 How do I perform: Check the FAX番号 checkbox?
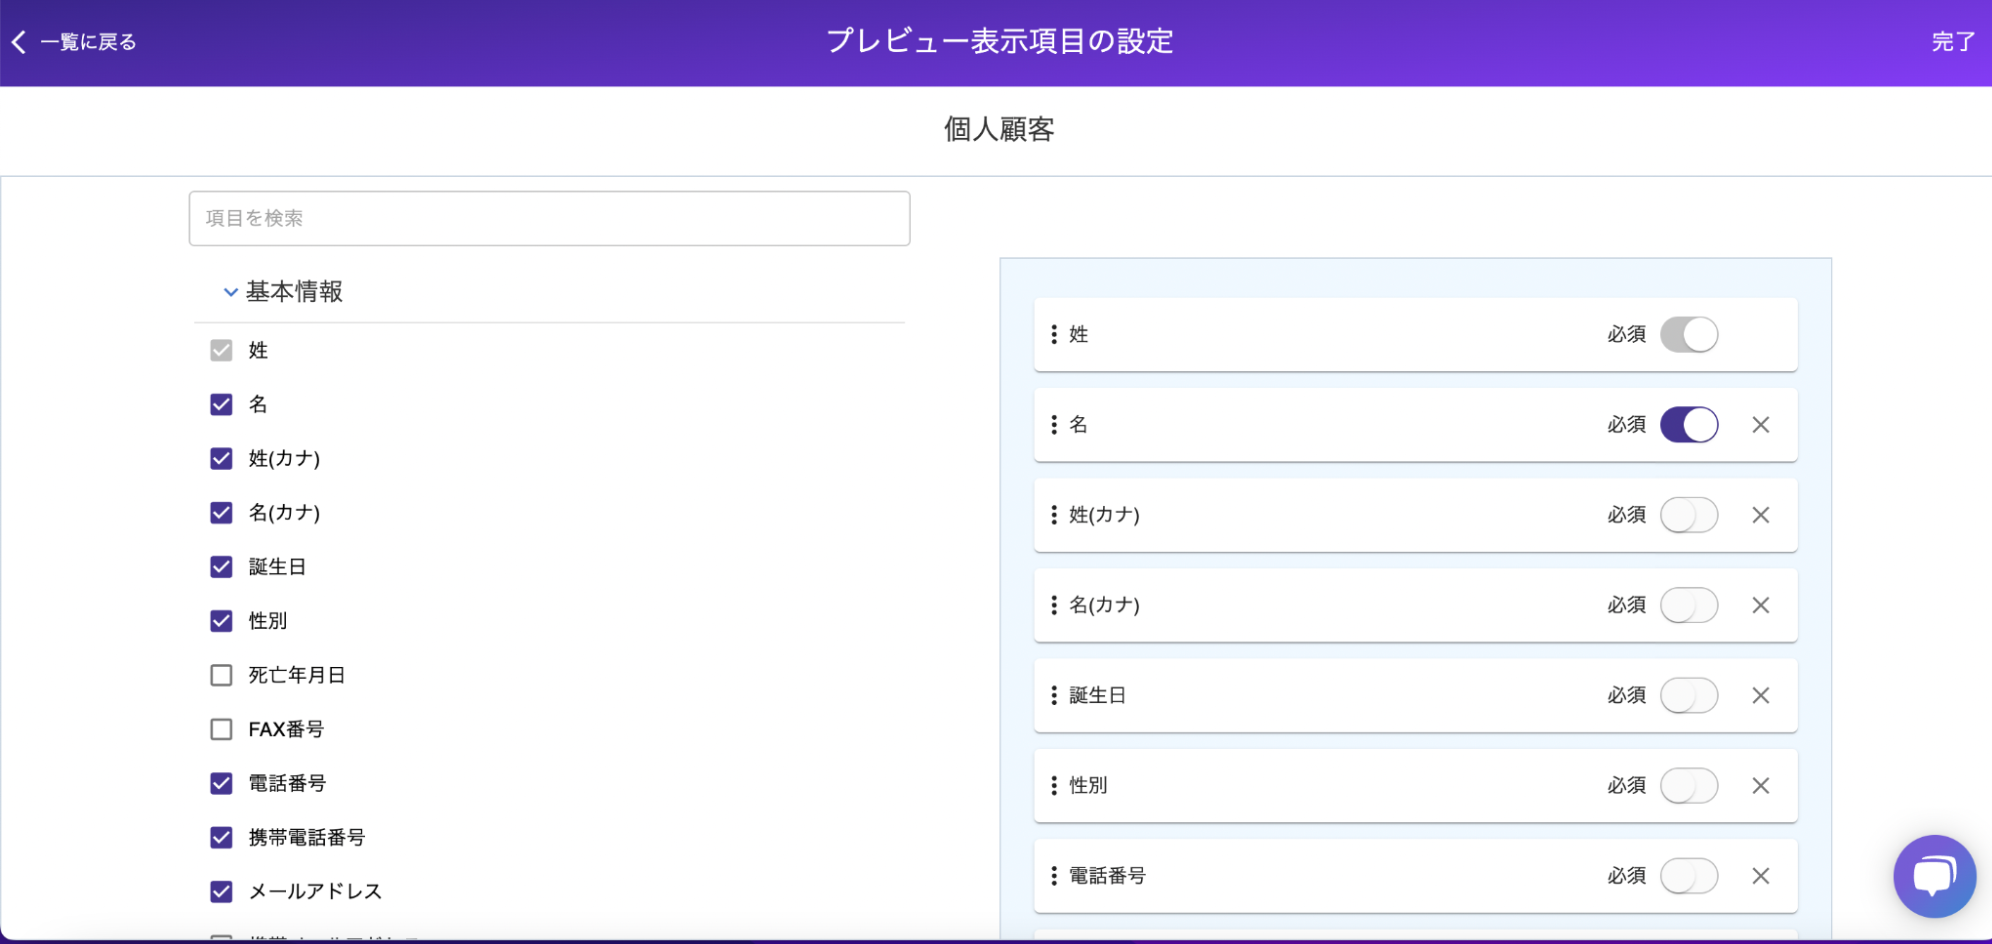(221, 729)
